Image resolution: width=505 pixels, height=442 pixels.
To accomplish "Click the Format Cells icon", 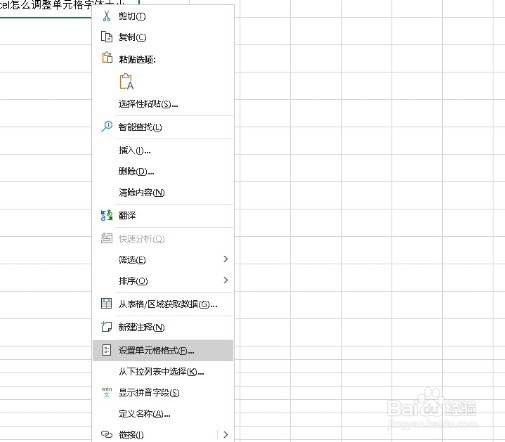I will [x=106, y=350].
